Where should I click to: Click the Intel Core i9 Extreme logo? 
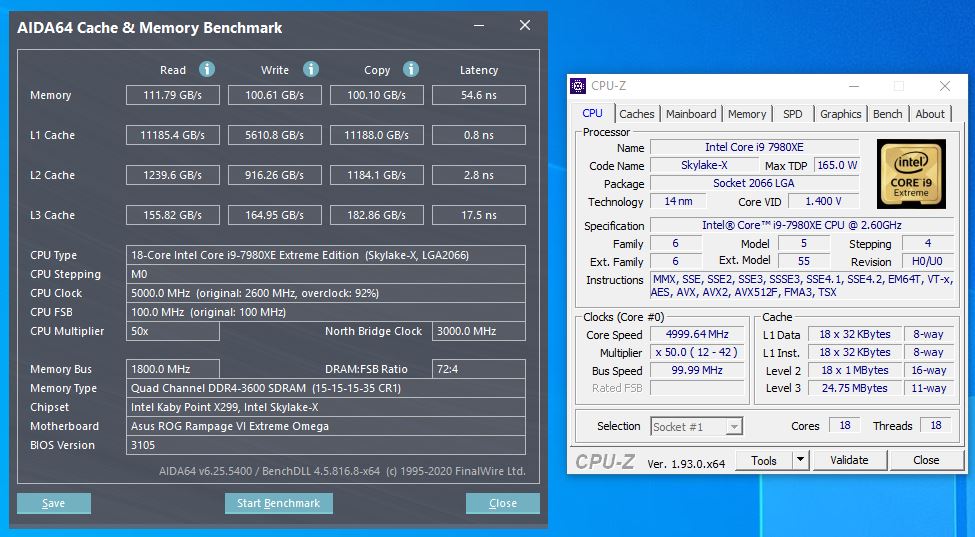pyautogui.click(x=911, y=174)
